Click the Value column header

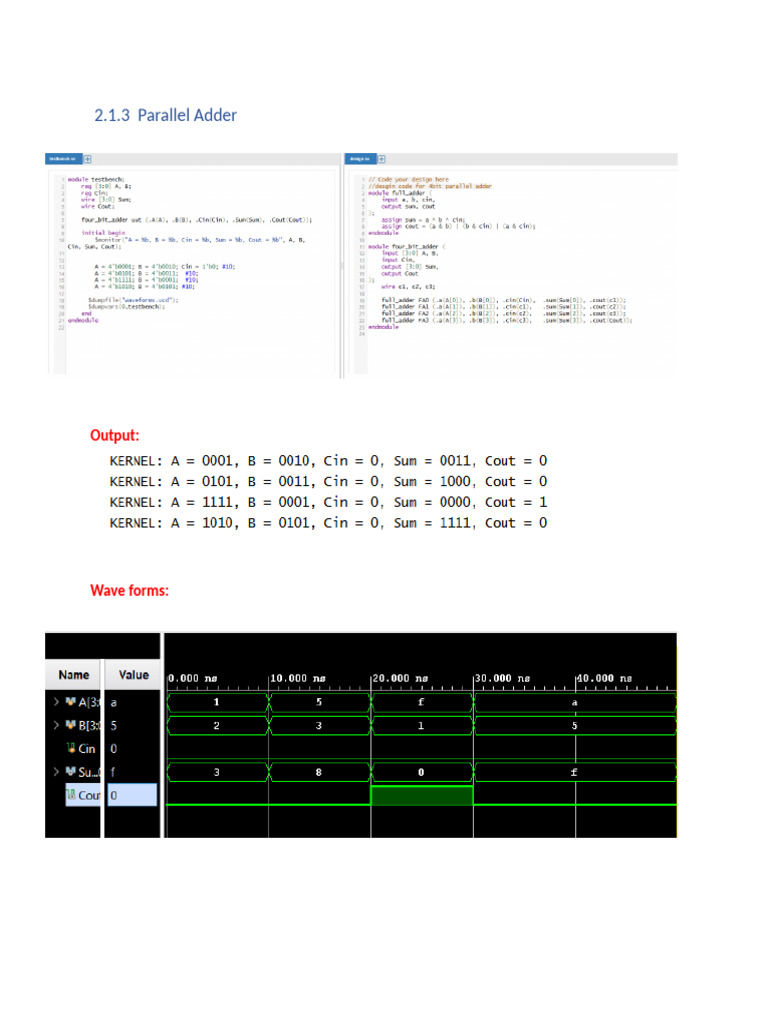coord(133,675)
